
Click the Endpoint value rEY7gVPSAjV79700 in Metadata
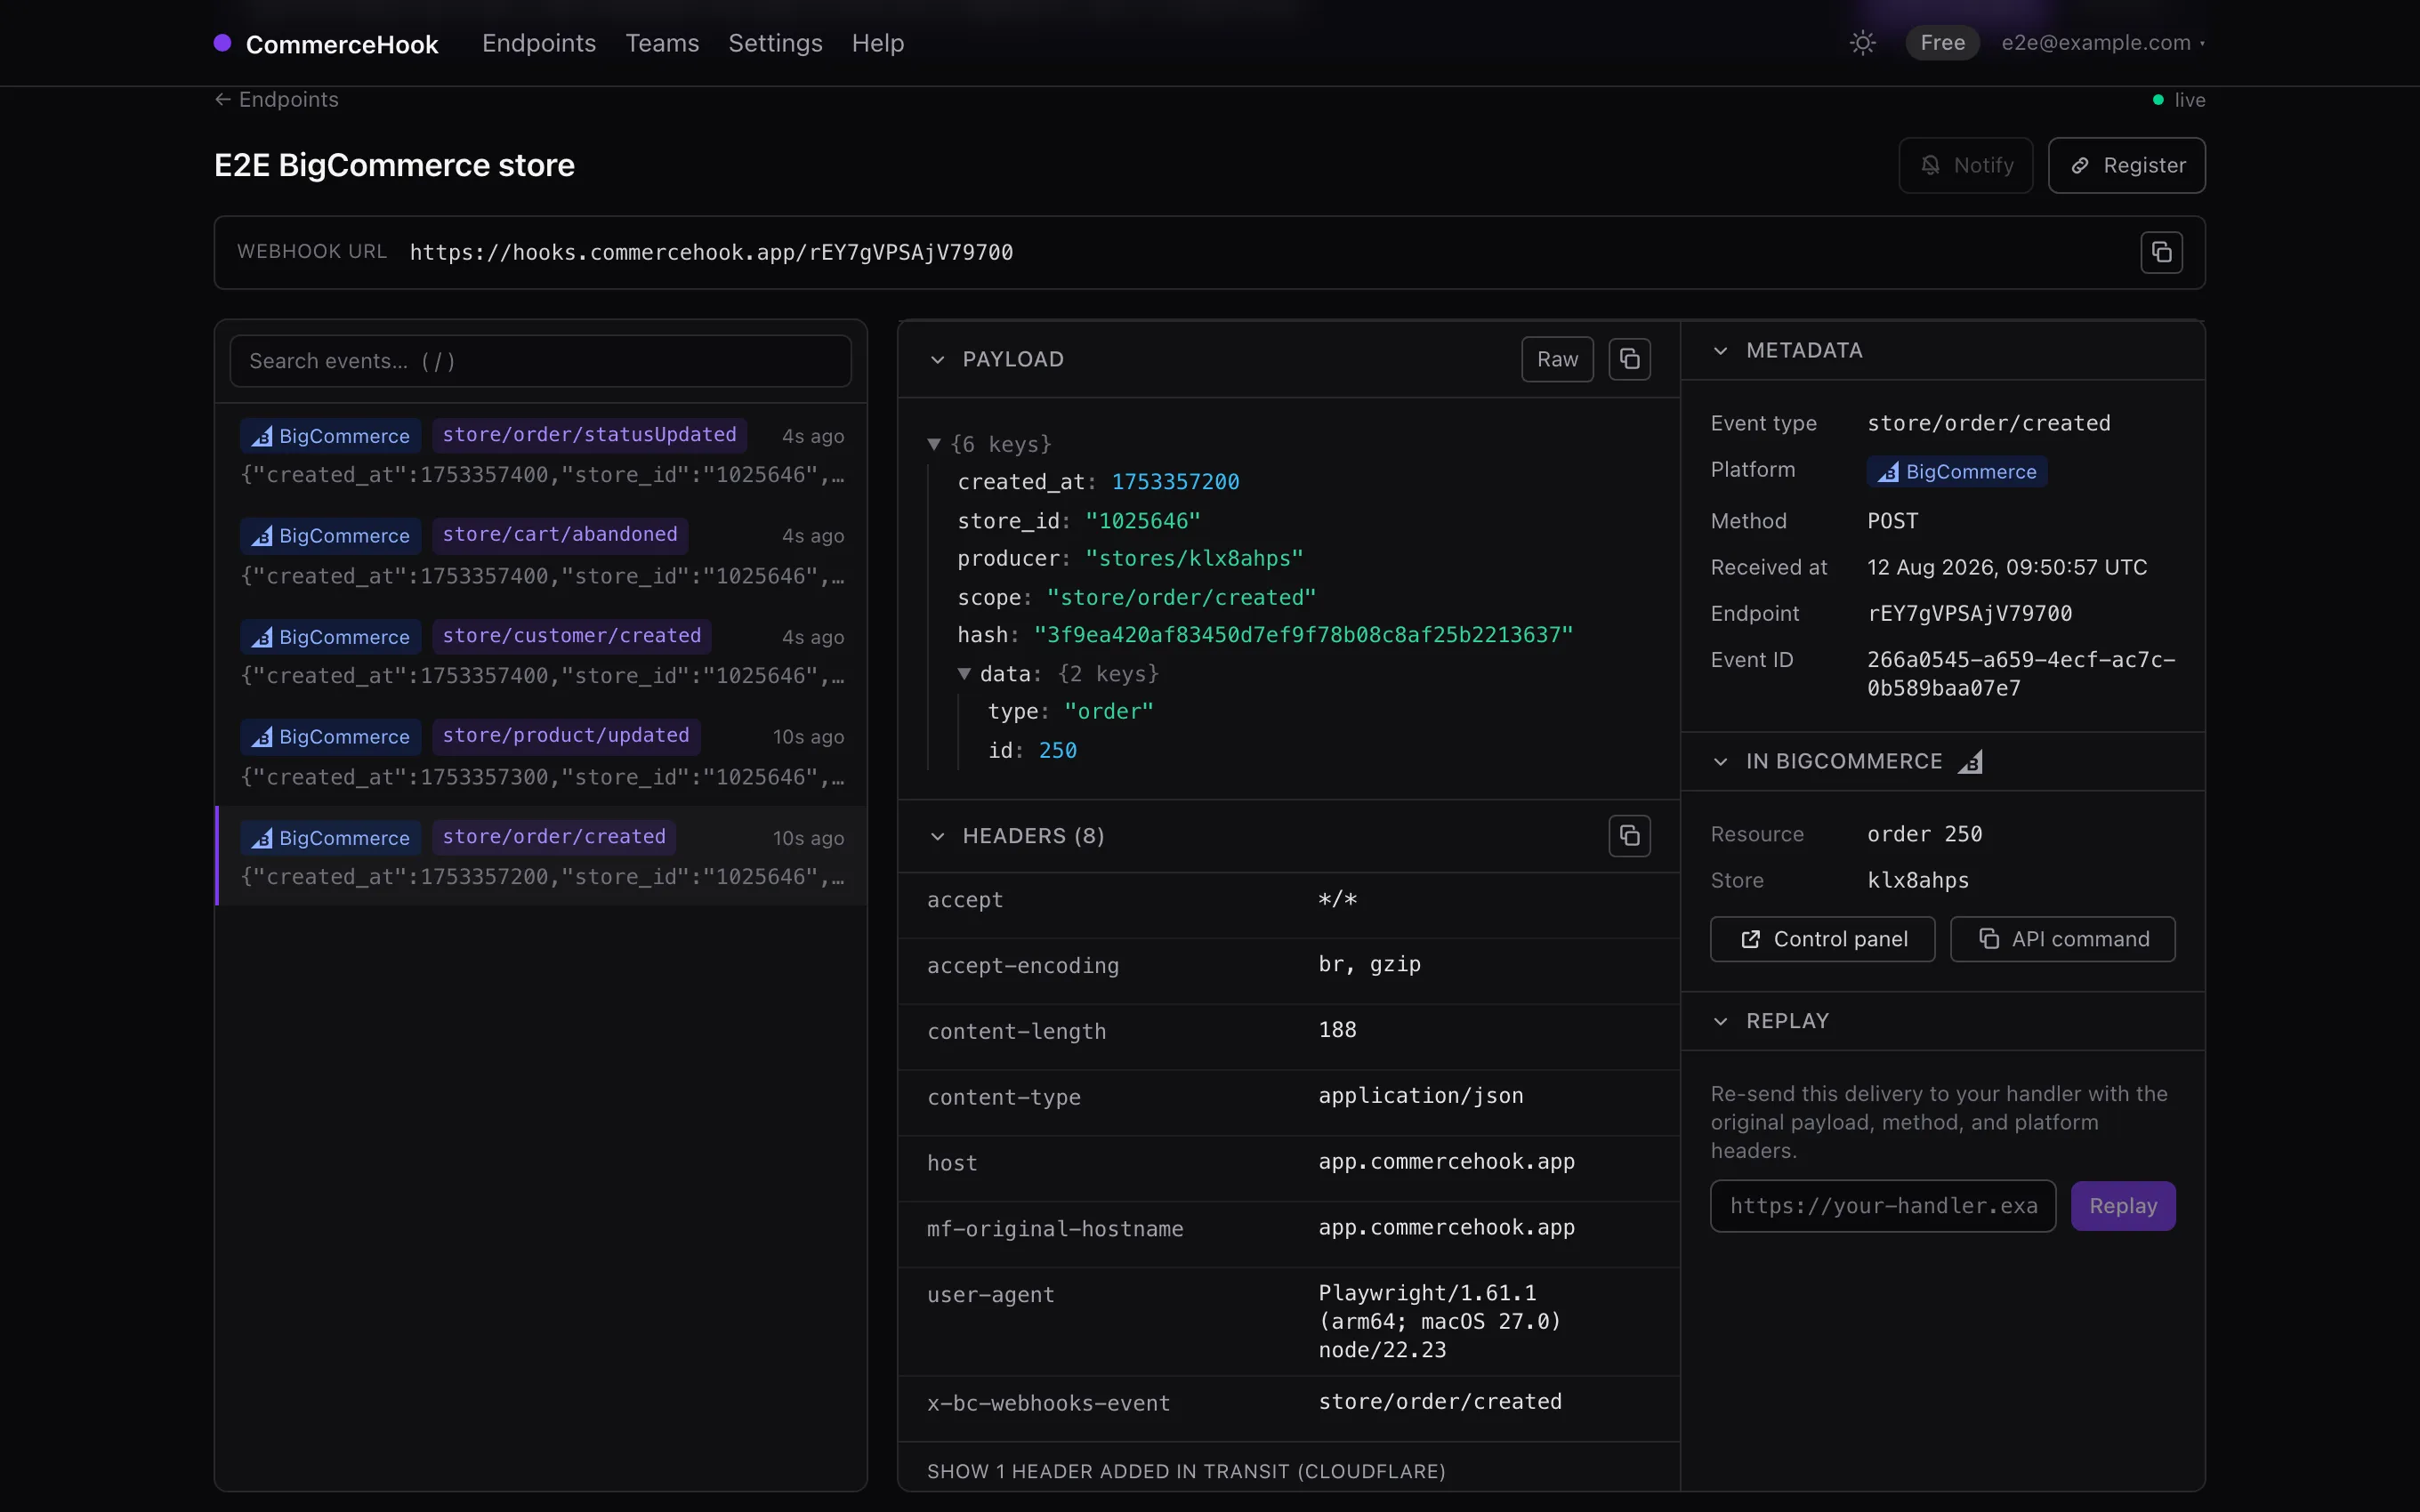1969,614
